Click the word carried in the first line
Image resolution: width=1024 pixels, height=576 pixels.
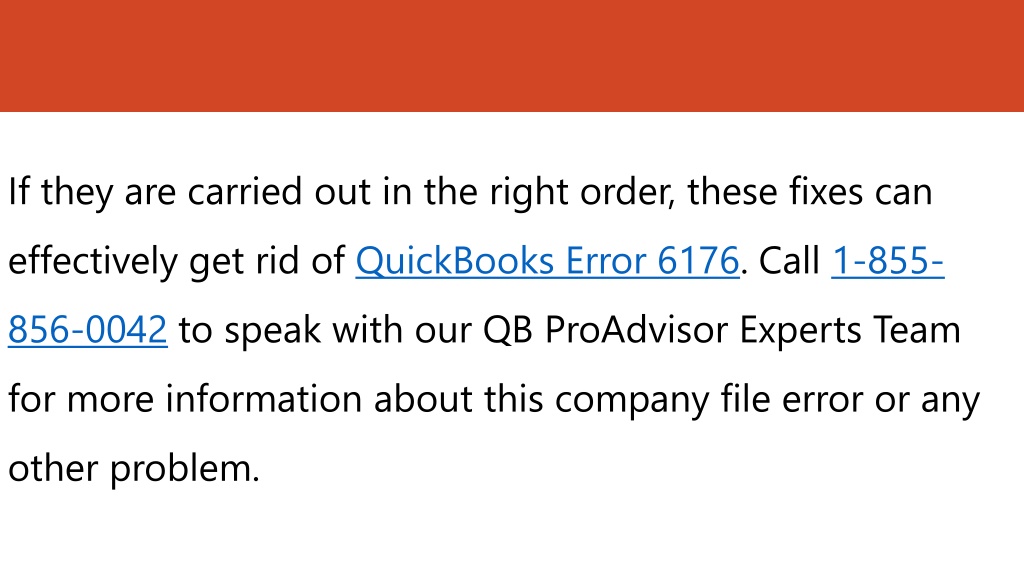coord(245,191)
